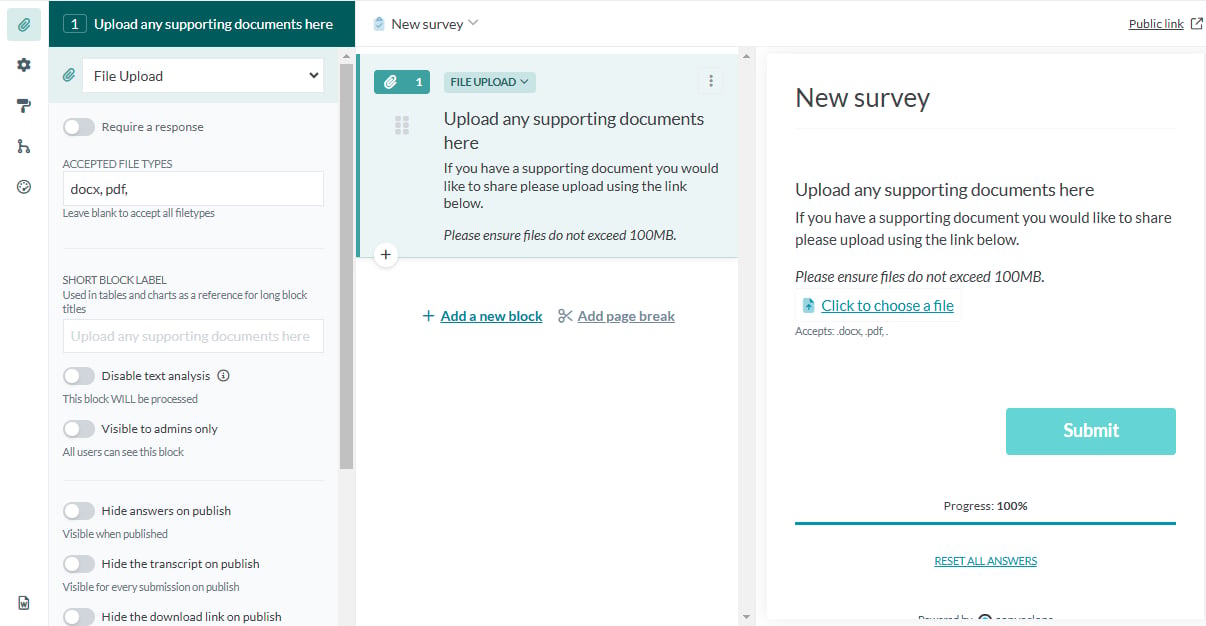Enable Visible to admins only
Image resolution: width=1206 pixels, height=626 pixels.
[79, 429]
